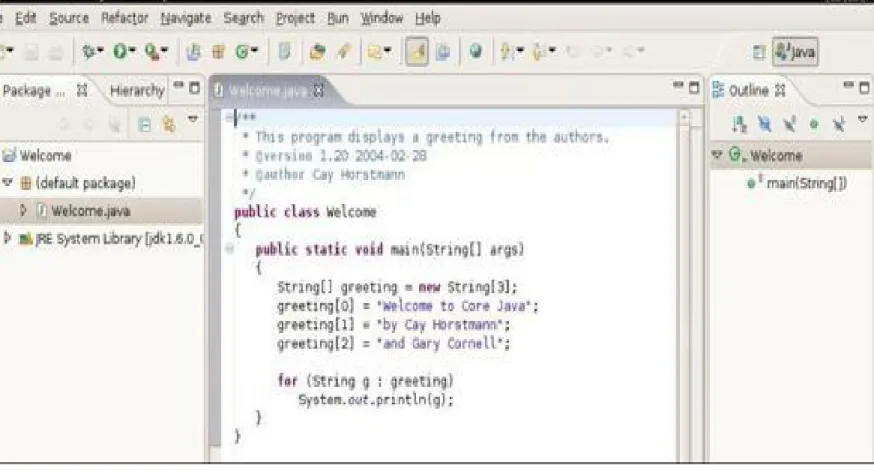Toggle Hide Local Types in Outline toolbar
874x471 pixels.
coord(839,124)
